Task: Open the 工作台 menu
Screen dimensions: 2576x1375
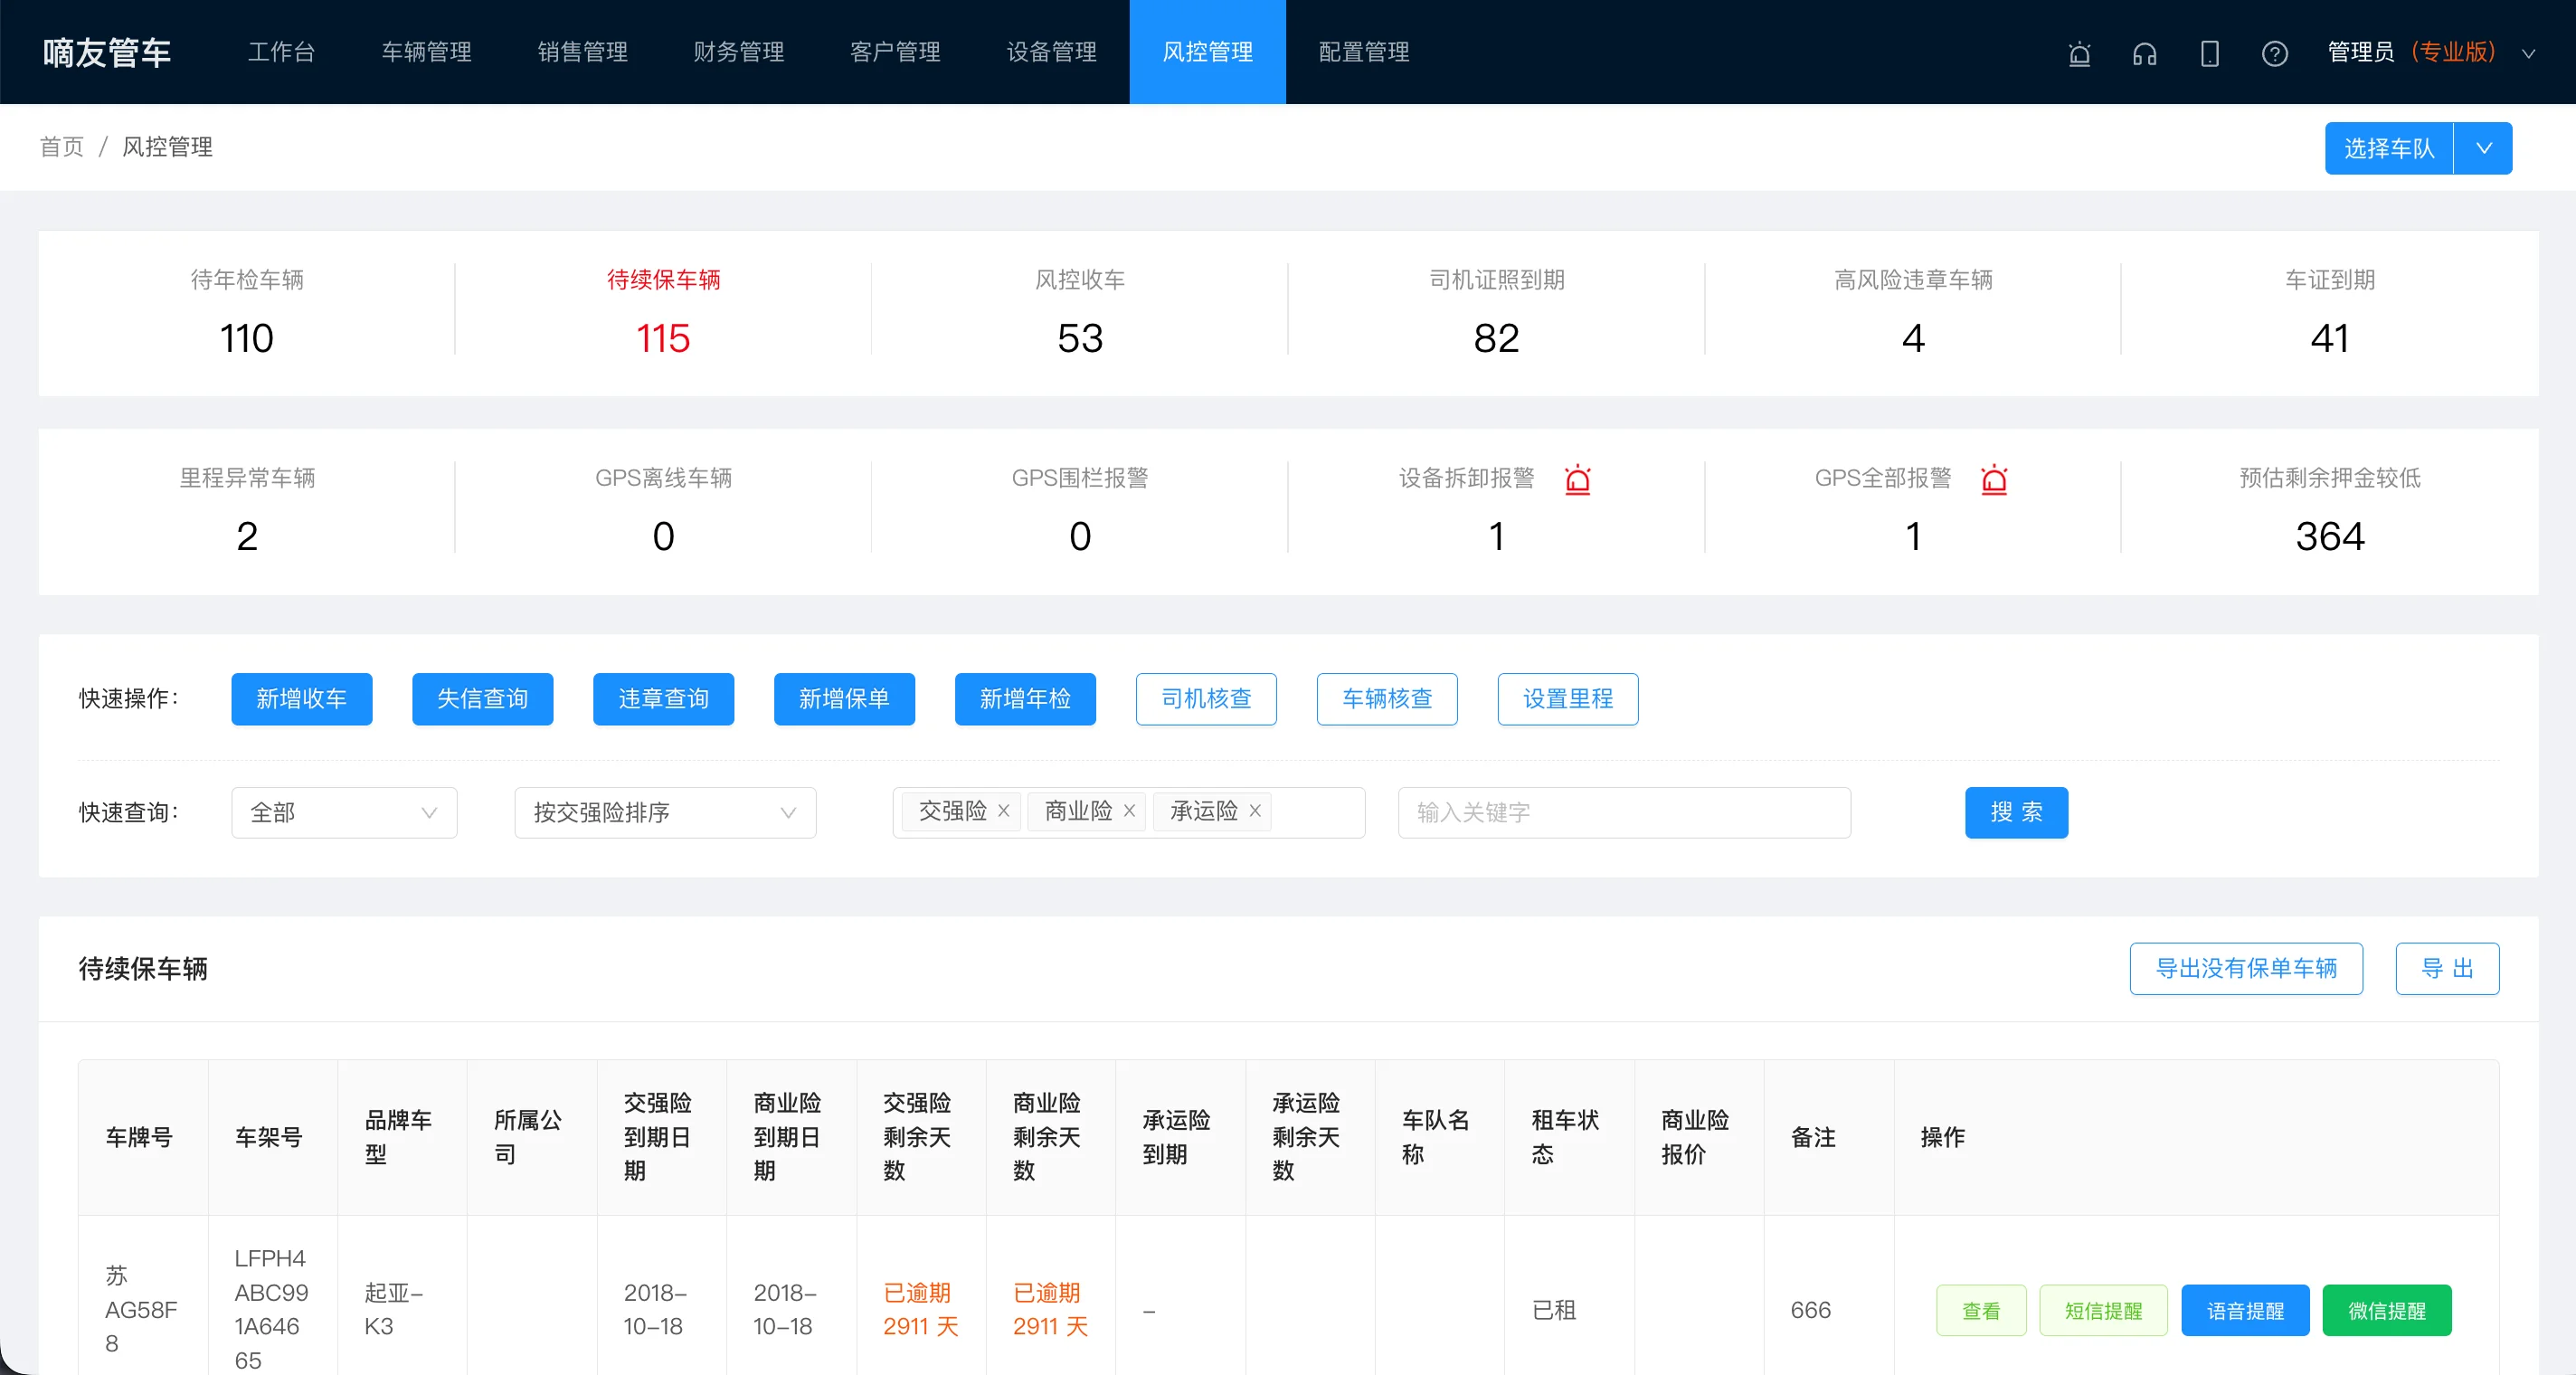Action: tap(281, 52)
